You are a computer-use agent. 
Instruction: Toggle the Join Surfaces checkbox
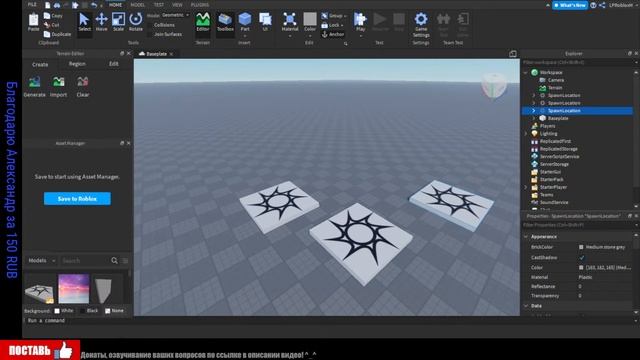coord(167,34)
